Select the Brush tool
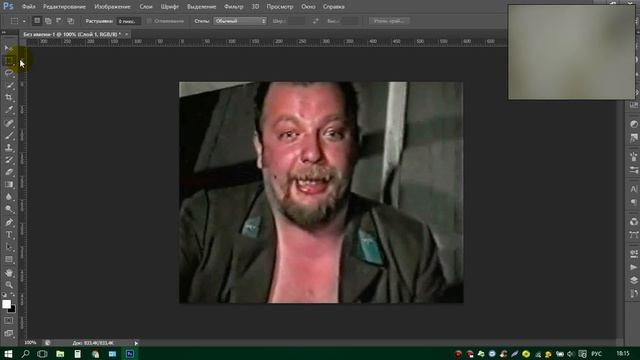The image size is (640, 360). pyautogui.click(x=9, y=135)
